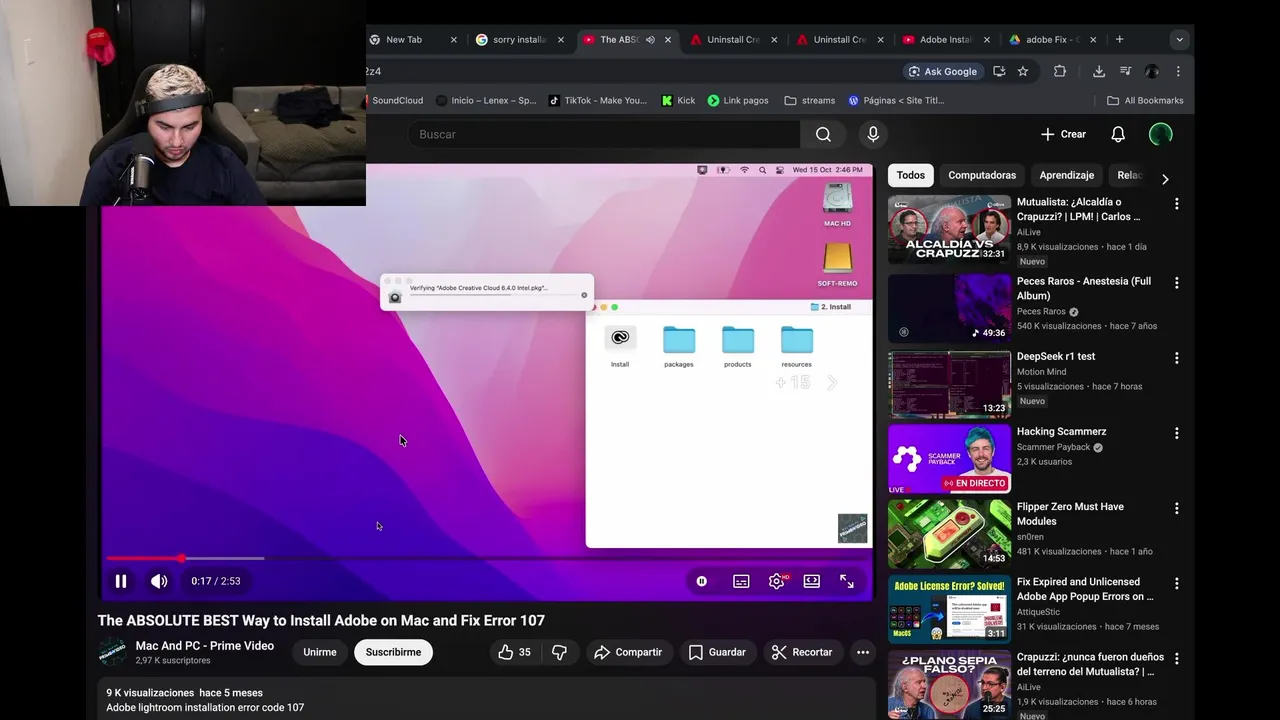Image resolution: width=1280 pixels, height=720 pixels.
Task: Select the Computadoras filter chip
Action: (982, 175)
